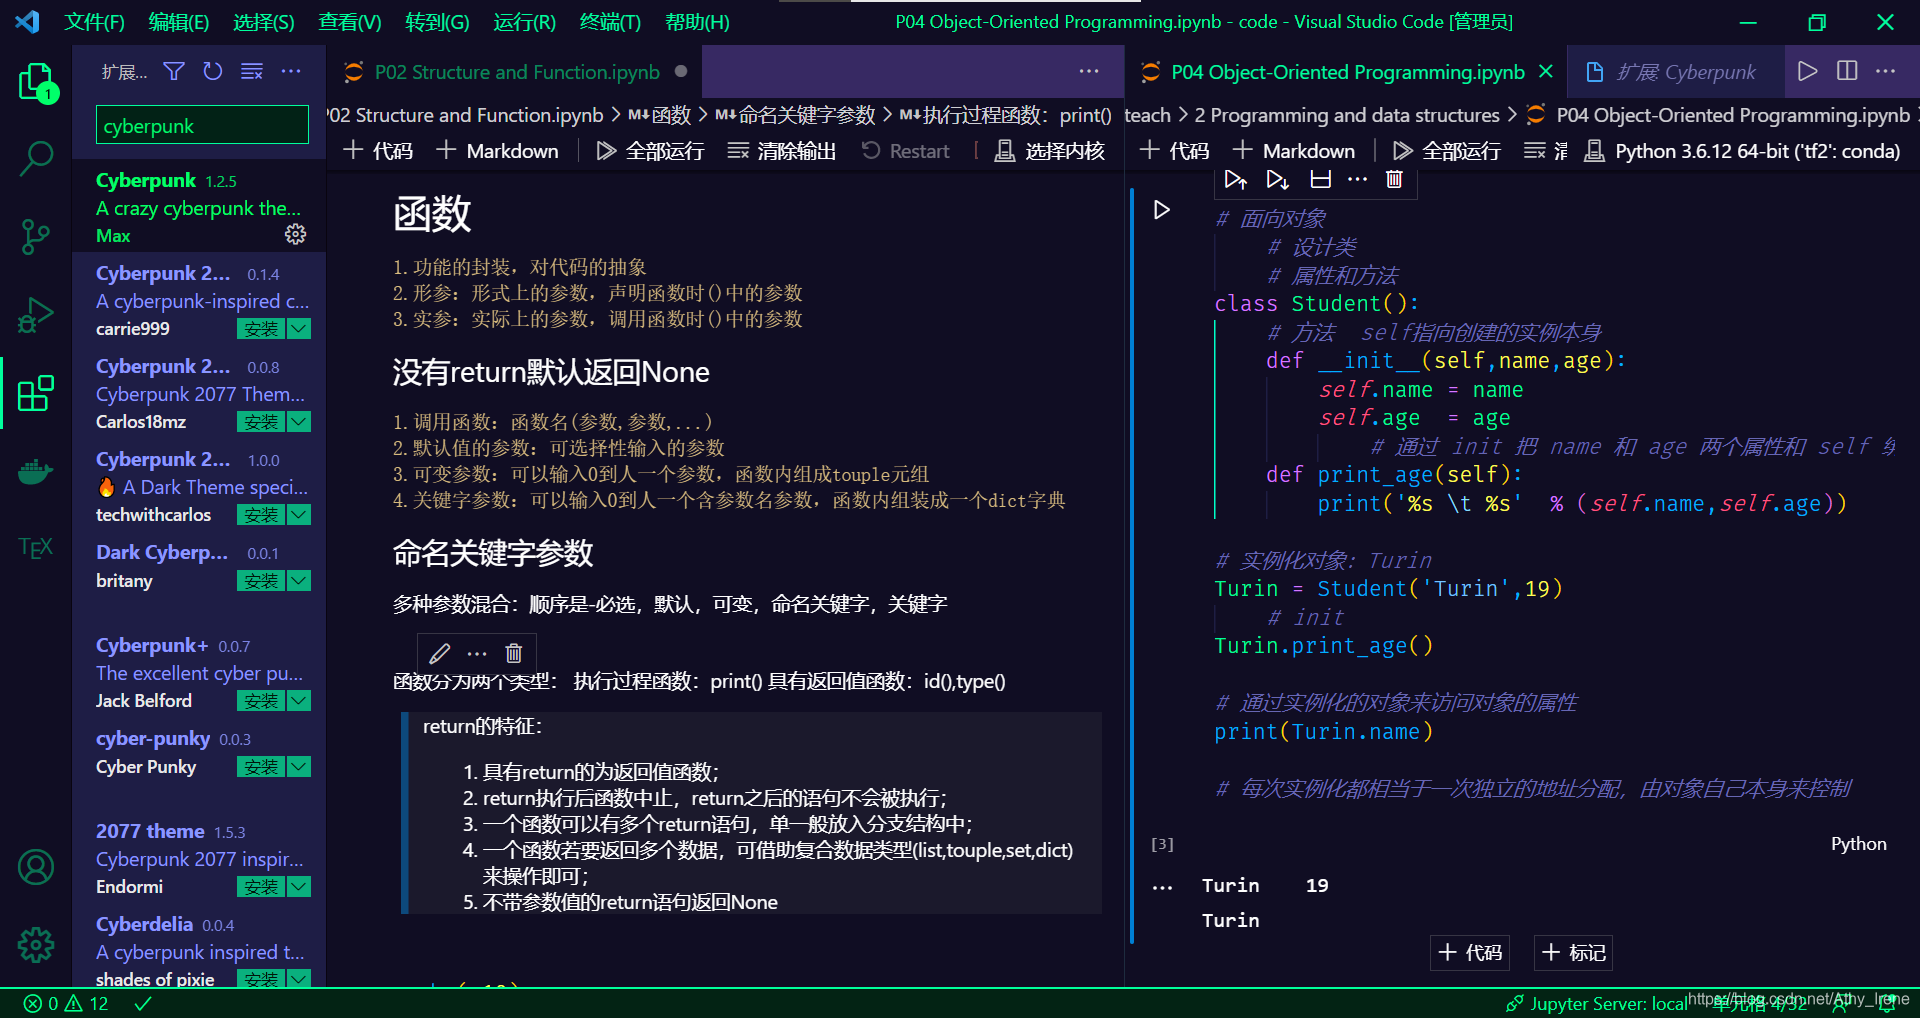This screenshot has width=1920, height=1018.
Task: Open the settings gear for Max's Cyberpunk theme
Action: point(295,234)
